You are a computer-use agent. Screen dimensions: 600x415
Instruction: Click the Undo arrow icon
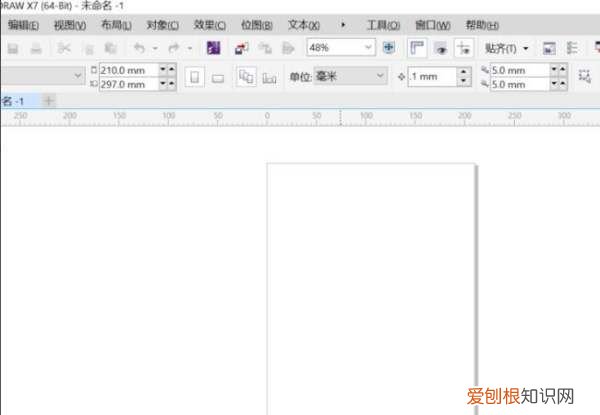[x=139, y=48]
